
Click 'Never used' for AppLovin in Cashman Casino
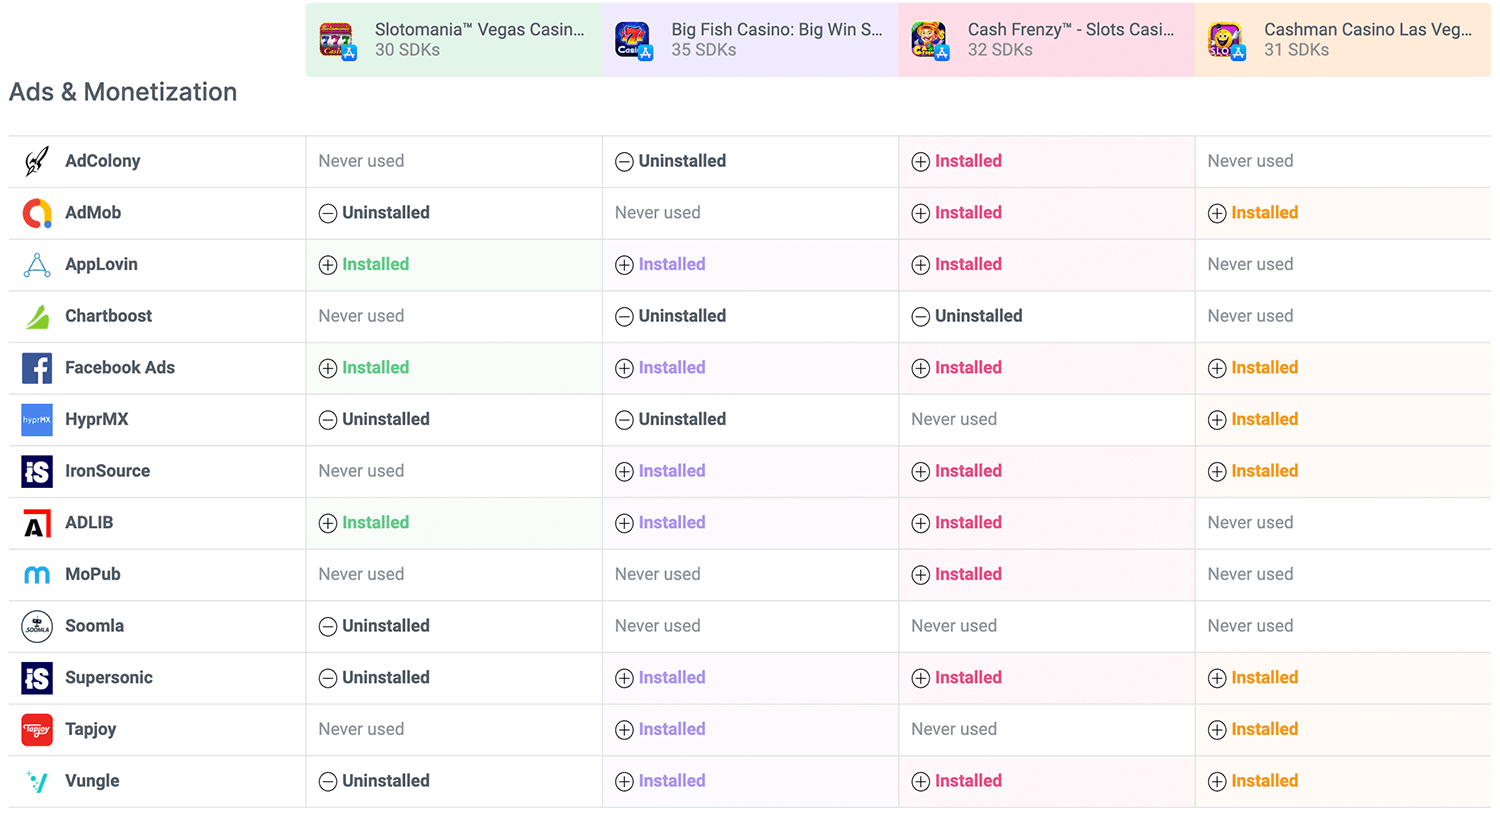(1250, 264)
